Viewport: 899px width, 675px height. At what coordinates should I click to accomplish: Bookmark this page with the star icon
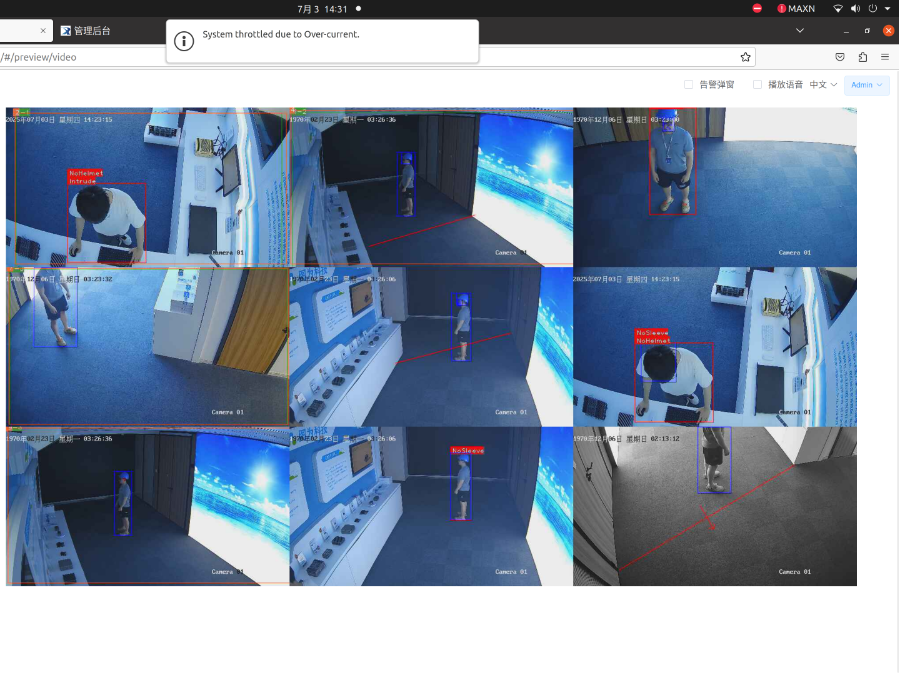point(745,57)
